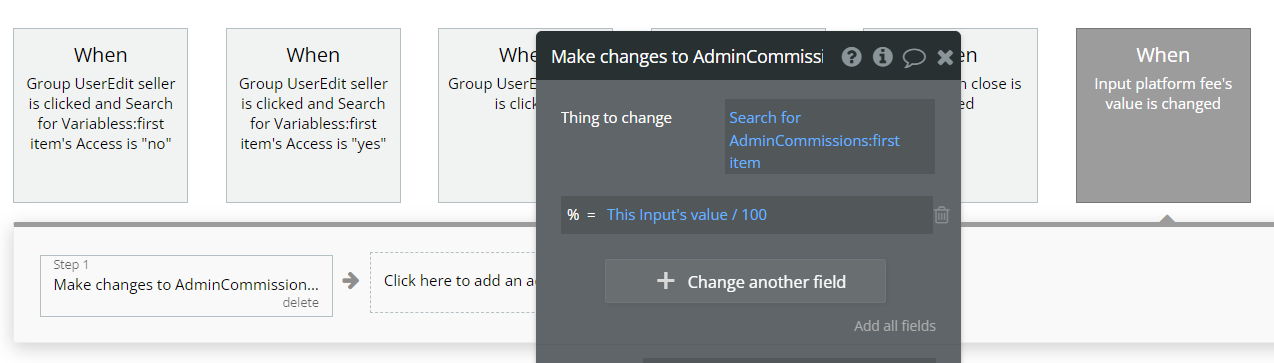Select the event ending with "close is" clicked
Screen dimensions: 1274x363
click(999, 115)
